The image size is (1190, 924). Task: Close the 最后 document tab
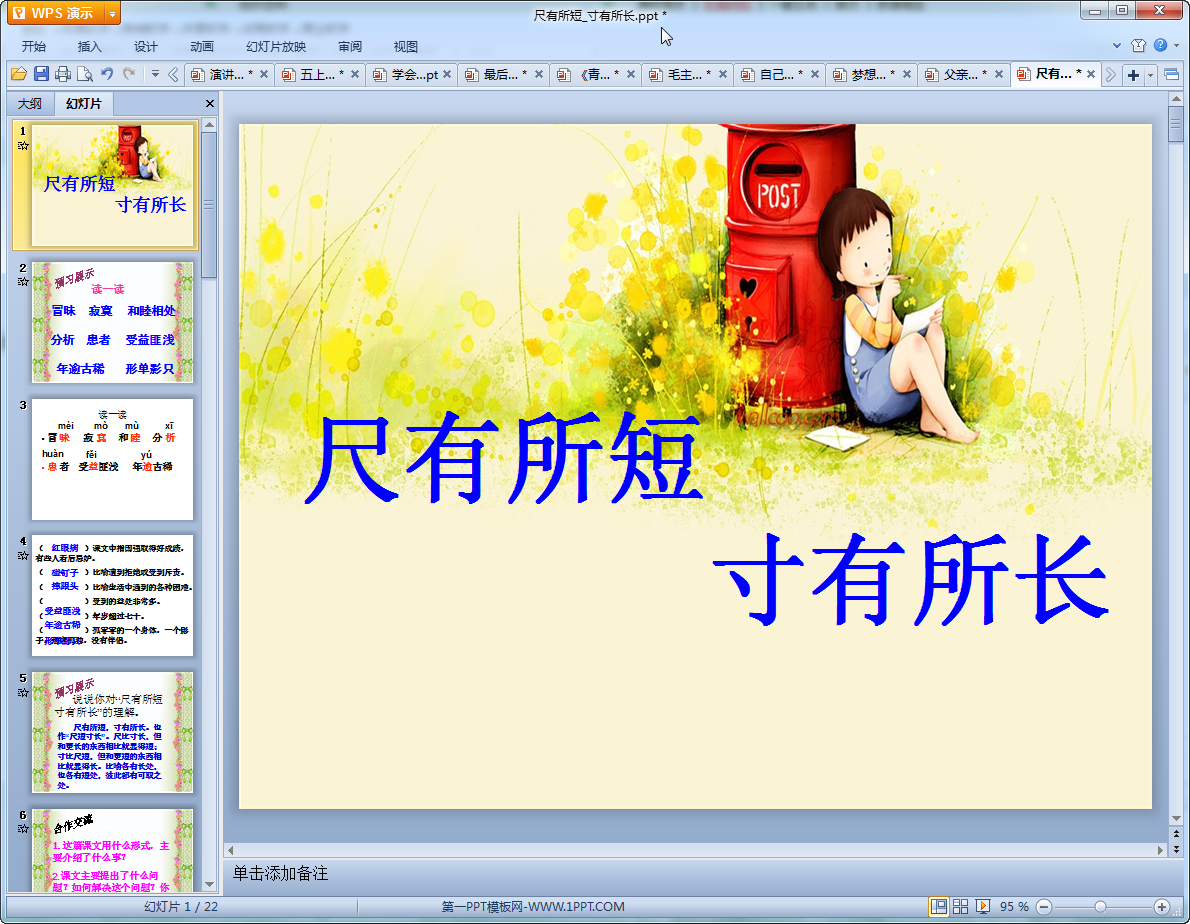click(539, 74)
